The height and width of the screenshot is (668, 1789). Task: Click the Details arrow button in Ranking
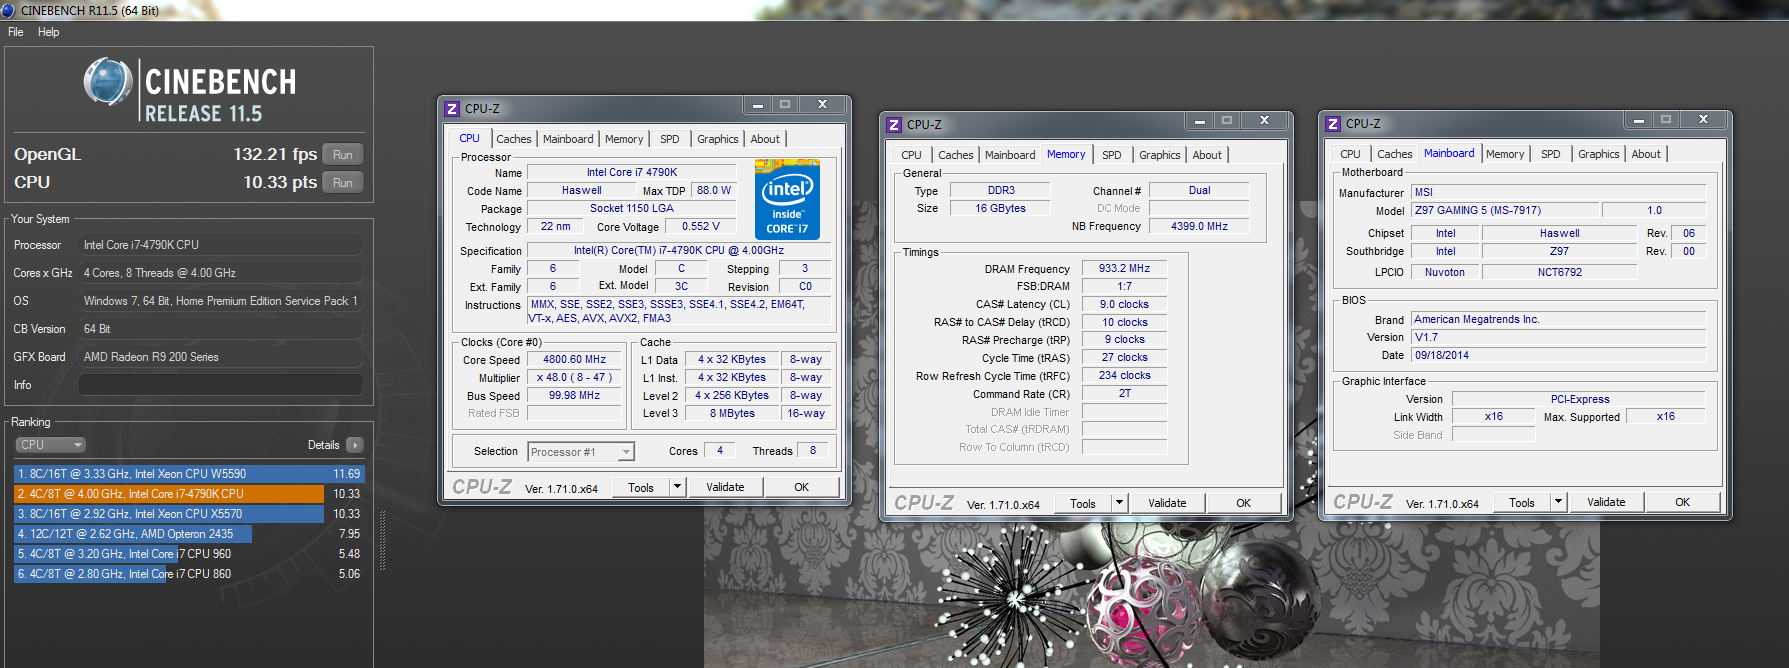click(355, 445)
